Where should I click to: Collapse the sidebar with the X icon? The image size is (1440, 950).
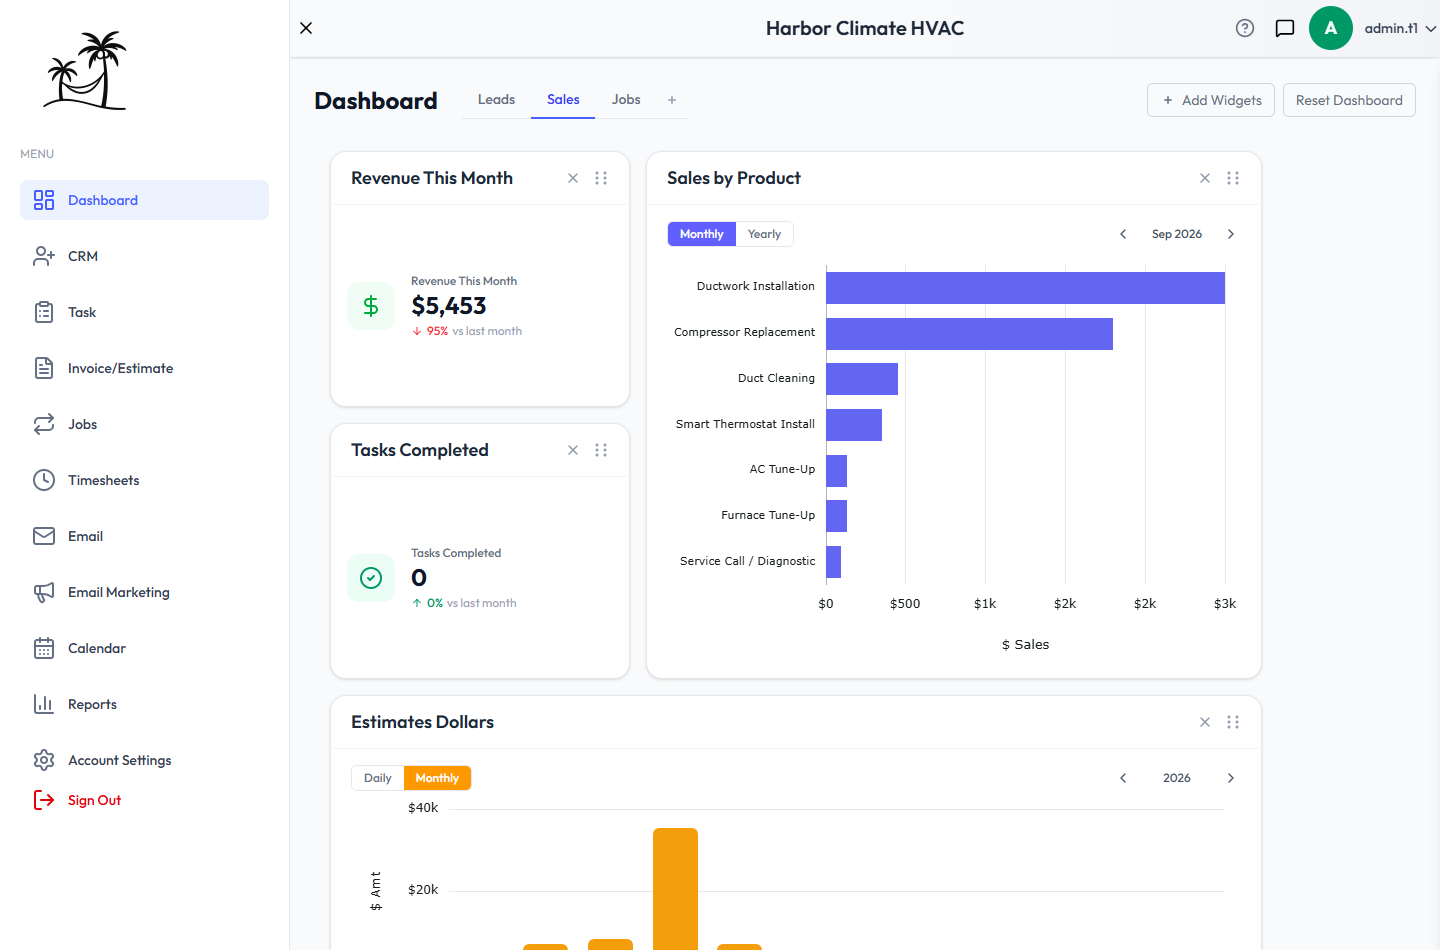pos(306,28)
